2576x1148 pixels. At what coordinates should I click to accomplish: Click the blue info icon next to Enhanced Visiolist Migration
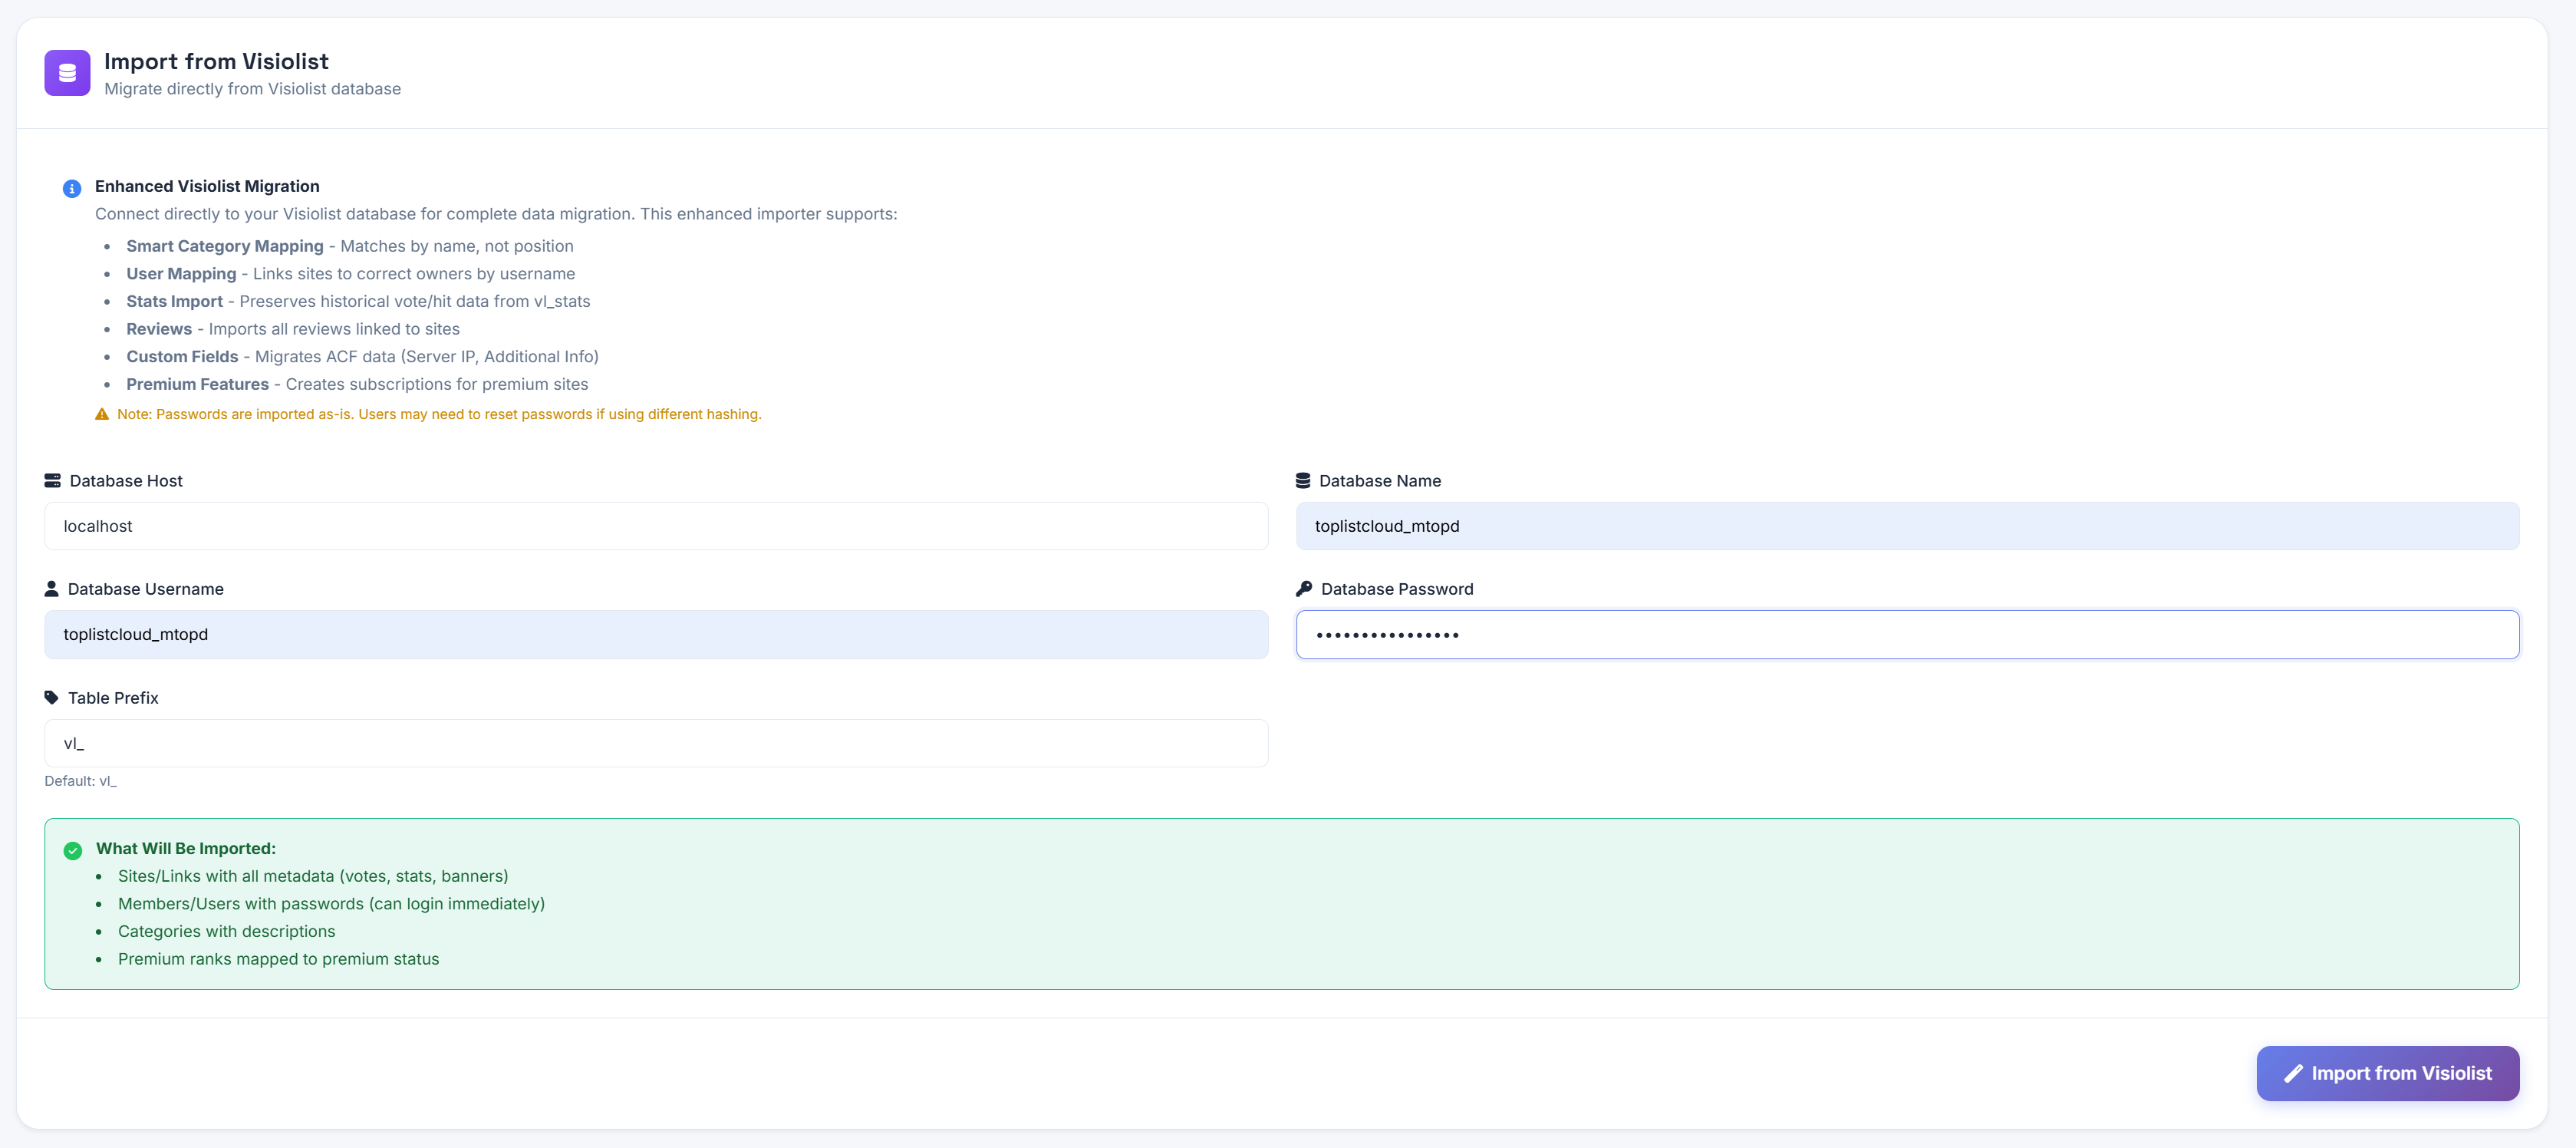pyautogui.click(x=71, y=188)
